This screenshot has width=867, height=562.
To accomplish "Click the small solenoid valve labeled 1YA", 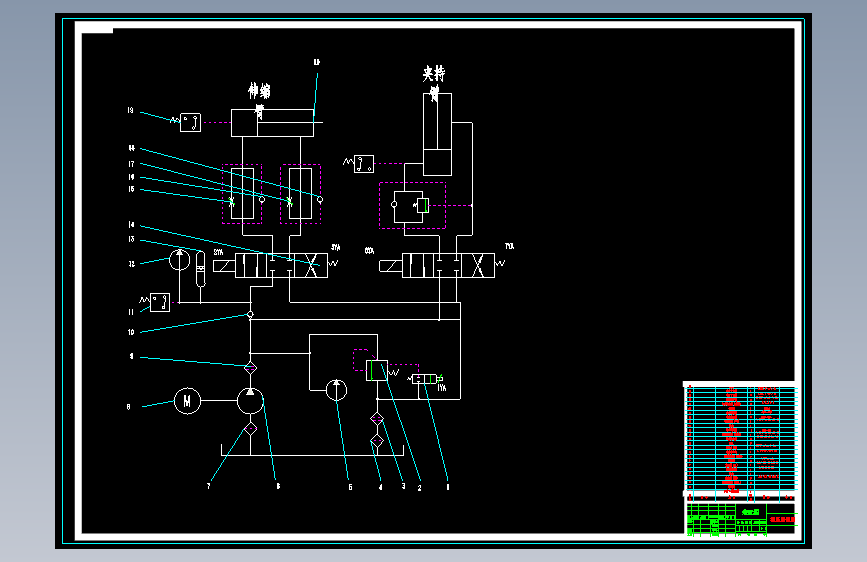I will pyautogui.click(x=425, y=379).
